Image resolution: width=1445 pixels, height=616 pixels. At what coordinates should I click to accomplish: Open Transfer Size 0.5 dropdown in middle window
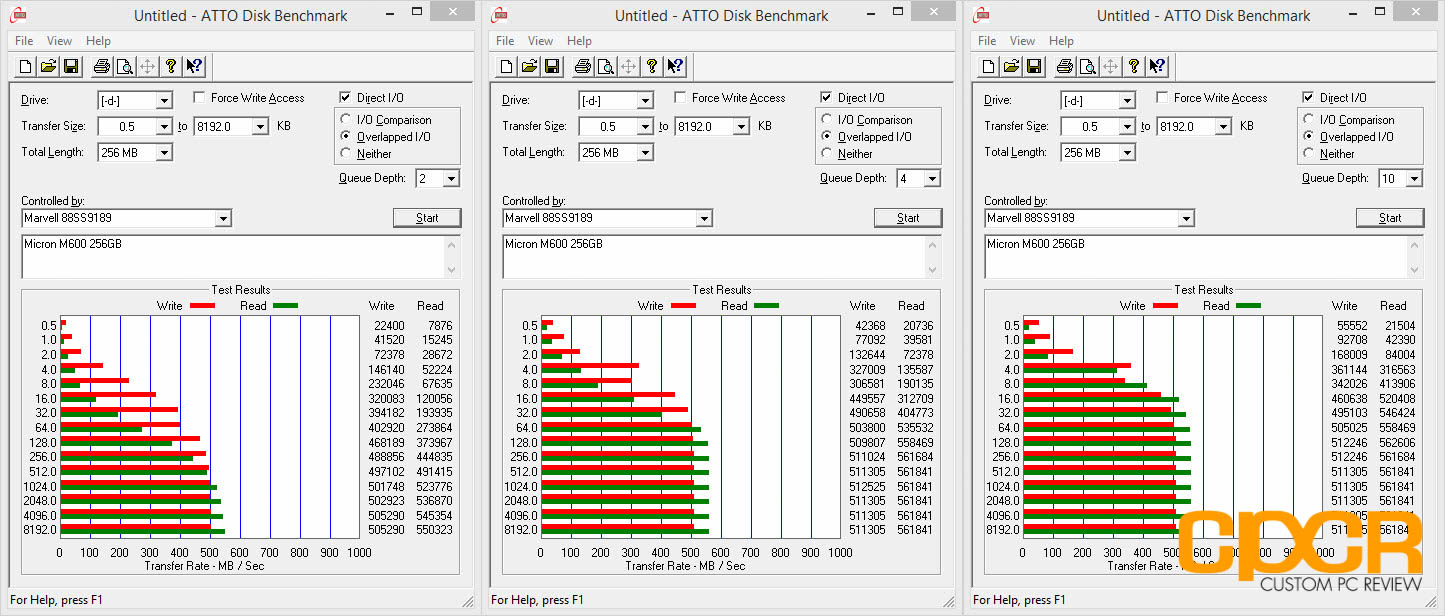[x=645, y=127]
